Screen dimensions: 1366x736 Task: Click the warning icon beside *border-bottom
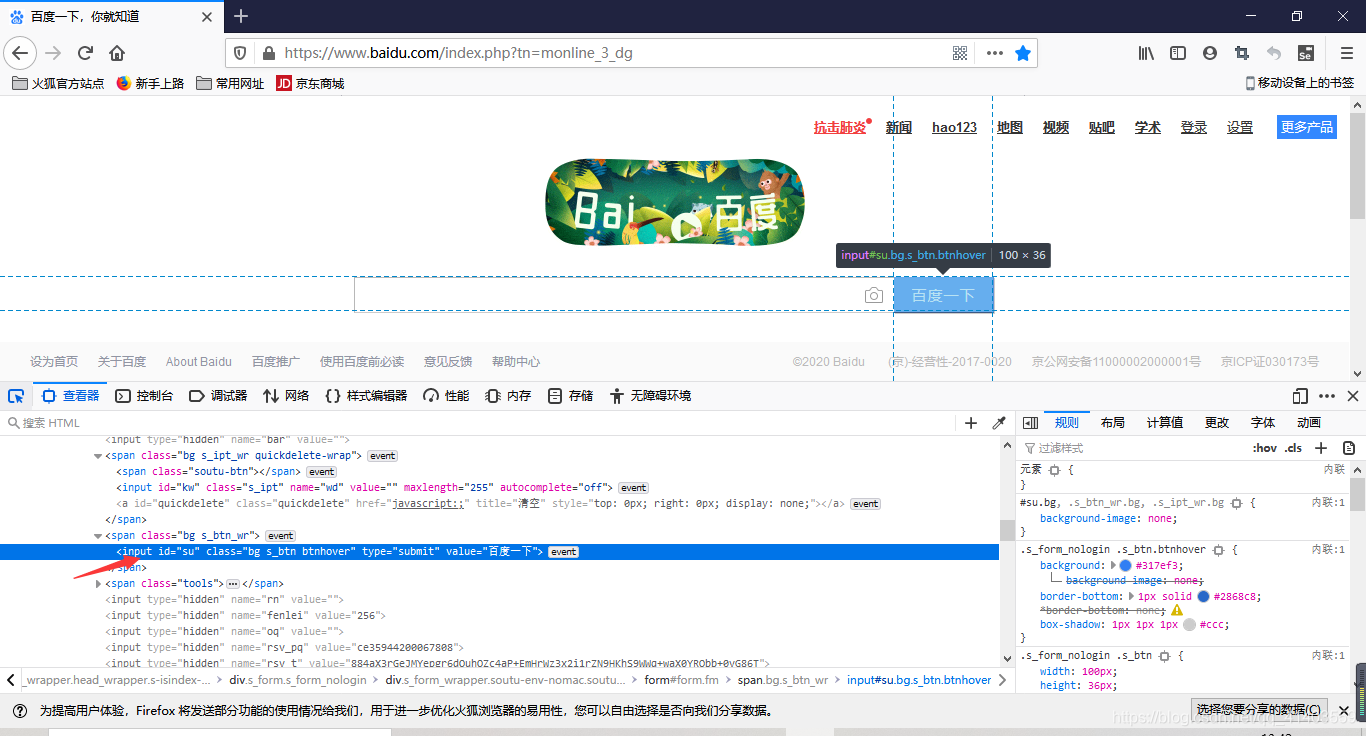(1177, 609)
